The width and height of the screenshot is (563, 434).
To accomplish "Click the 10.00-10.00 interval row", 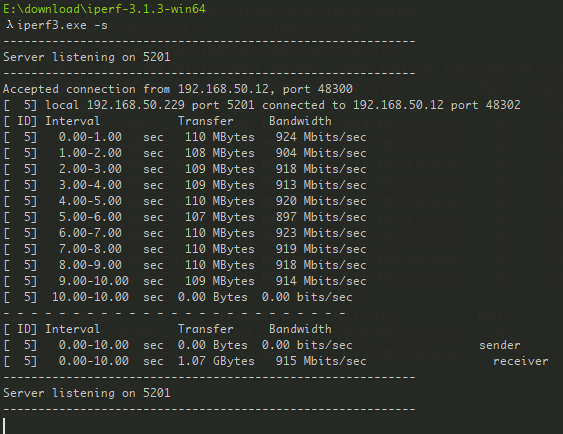I will pyautogui.click(x=178, y=297).
